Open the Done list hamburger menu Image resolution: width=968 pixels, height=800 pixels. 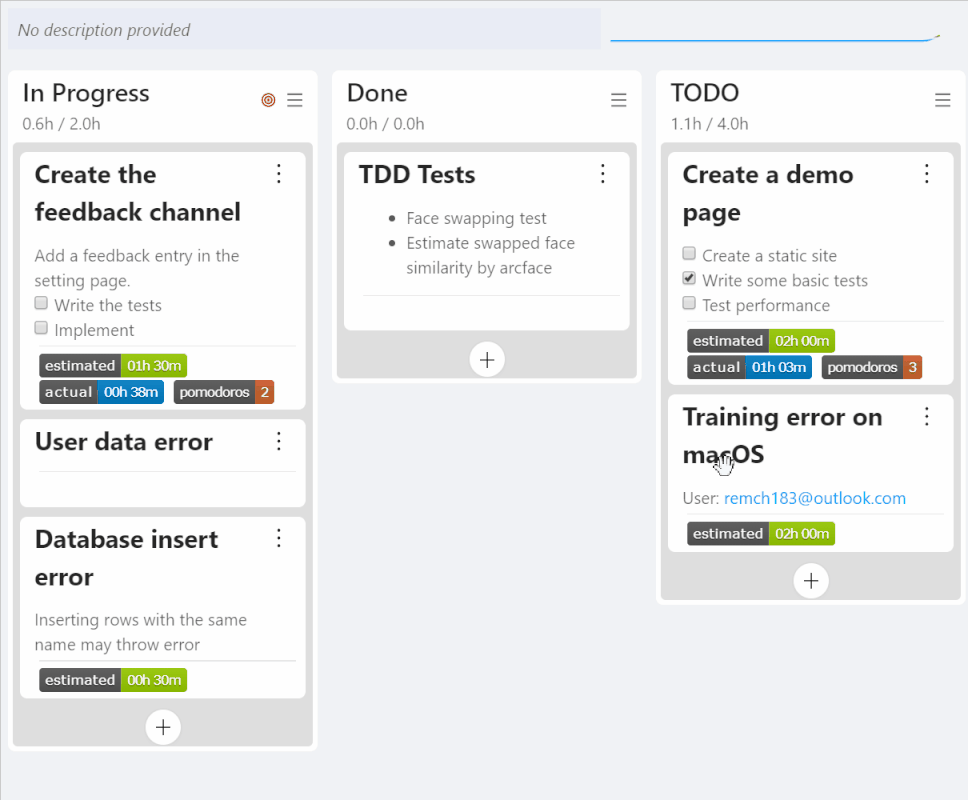pos(619,100)
